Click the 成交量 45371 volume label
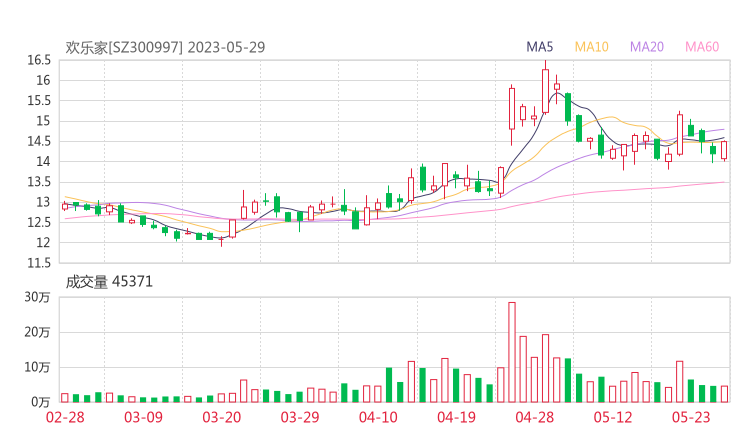740x440 pixels. tap(109, 282)
